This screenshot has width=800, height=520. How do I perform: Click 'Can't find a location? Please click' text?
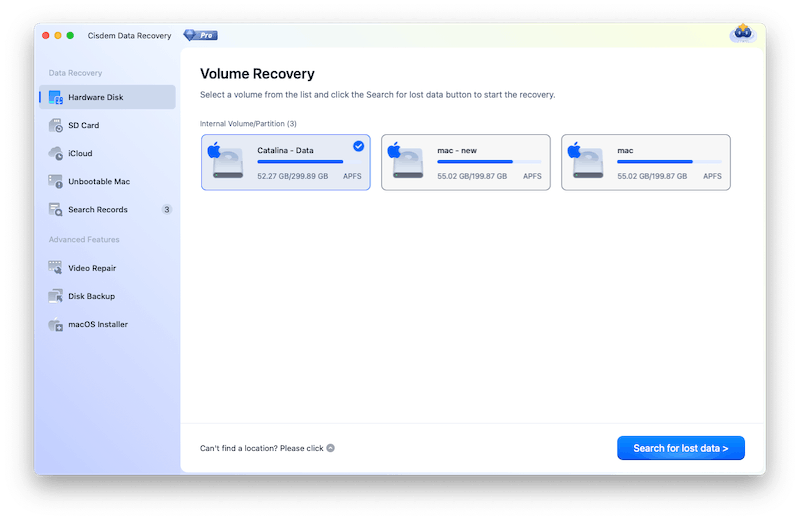[262, 448]
